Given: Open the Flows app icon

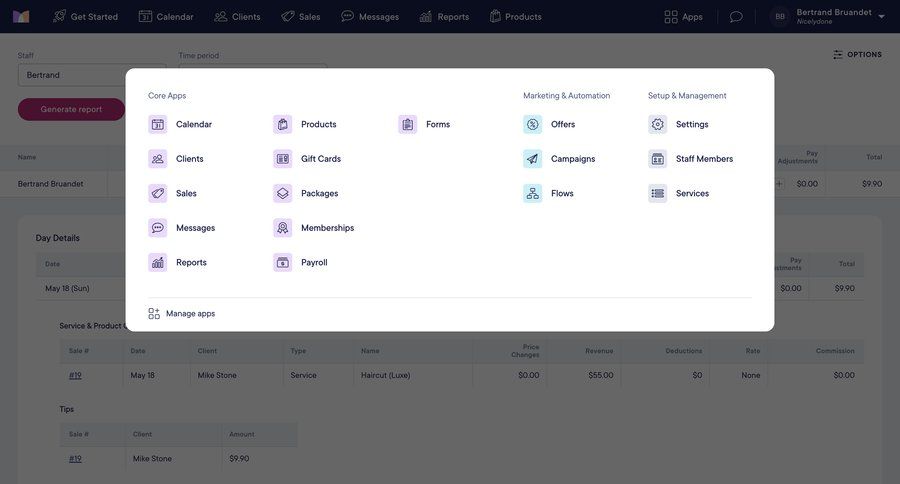Looking at the screenshot, I should pyautogui.click(x=533, y=193).
